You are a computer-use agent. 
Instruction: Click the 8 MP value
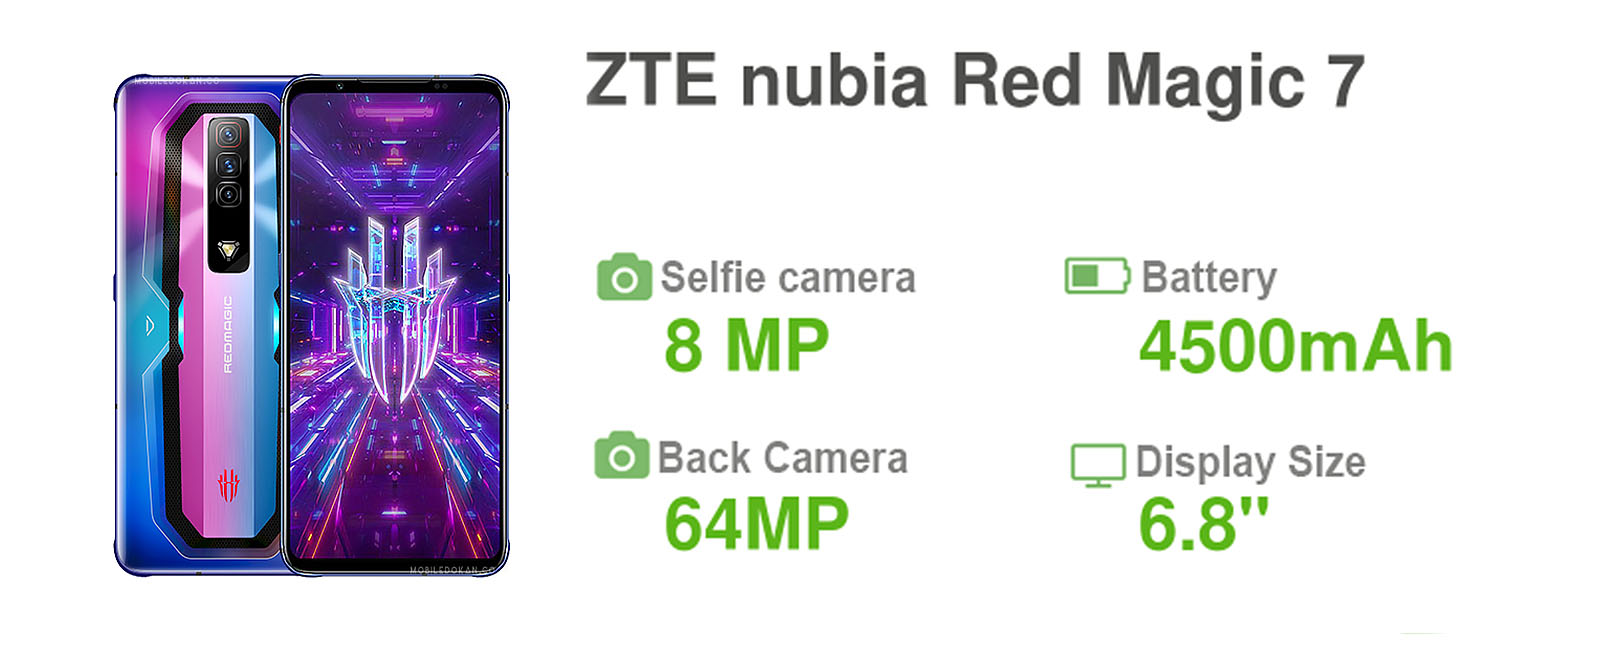click(747, 345)
